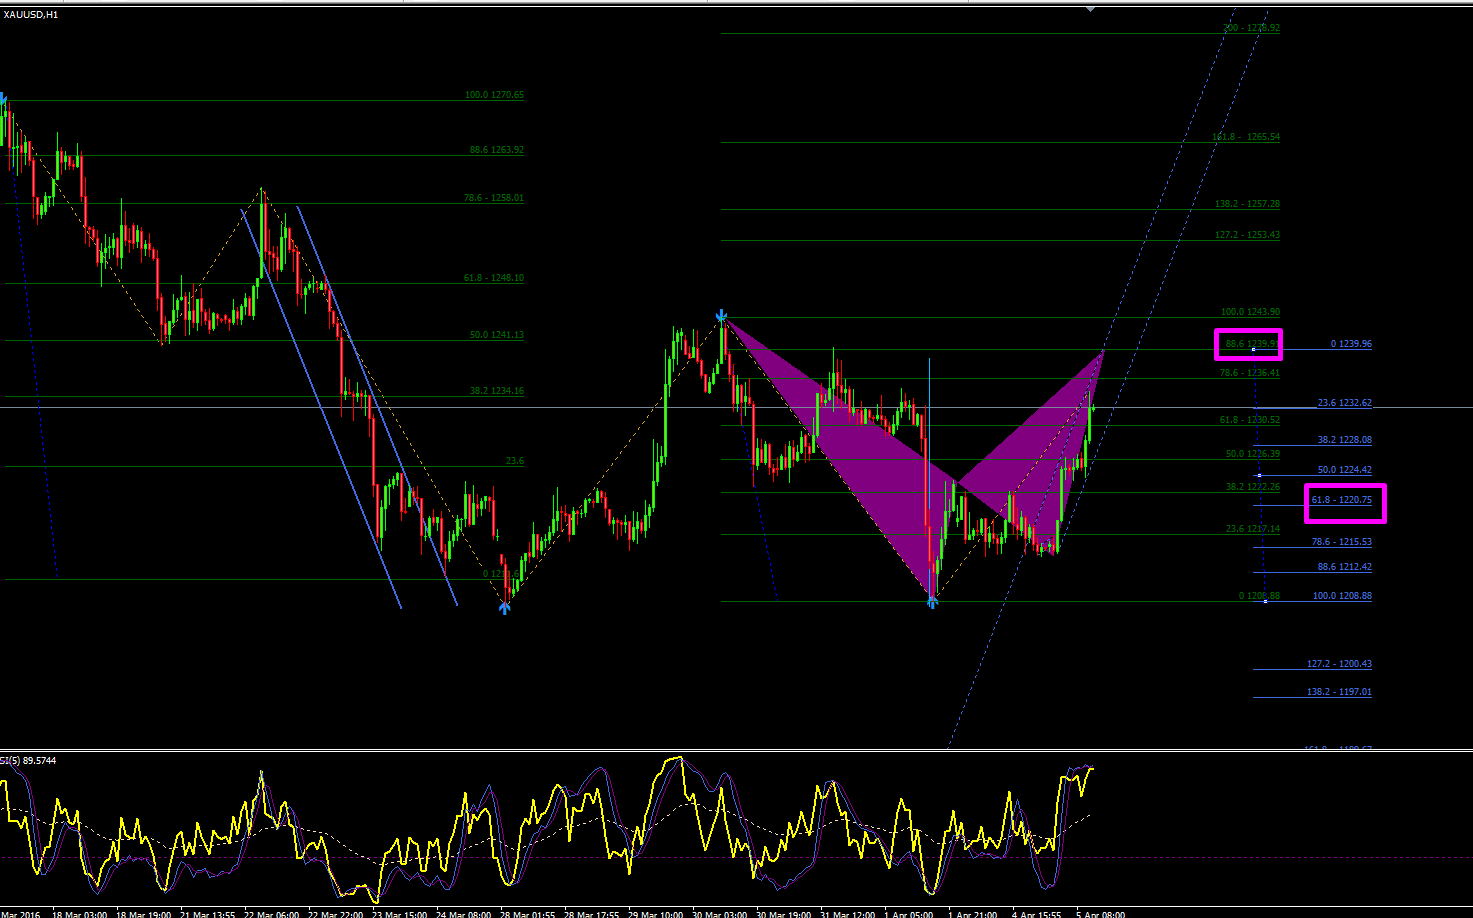Select the 4 Apr 15:55 time axis label
The height and width of the screenshot is (918, 1473).
[1036, 914]
